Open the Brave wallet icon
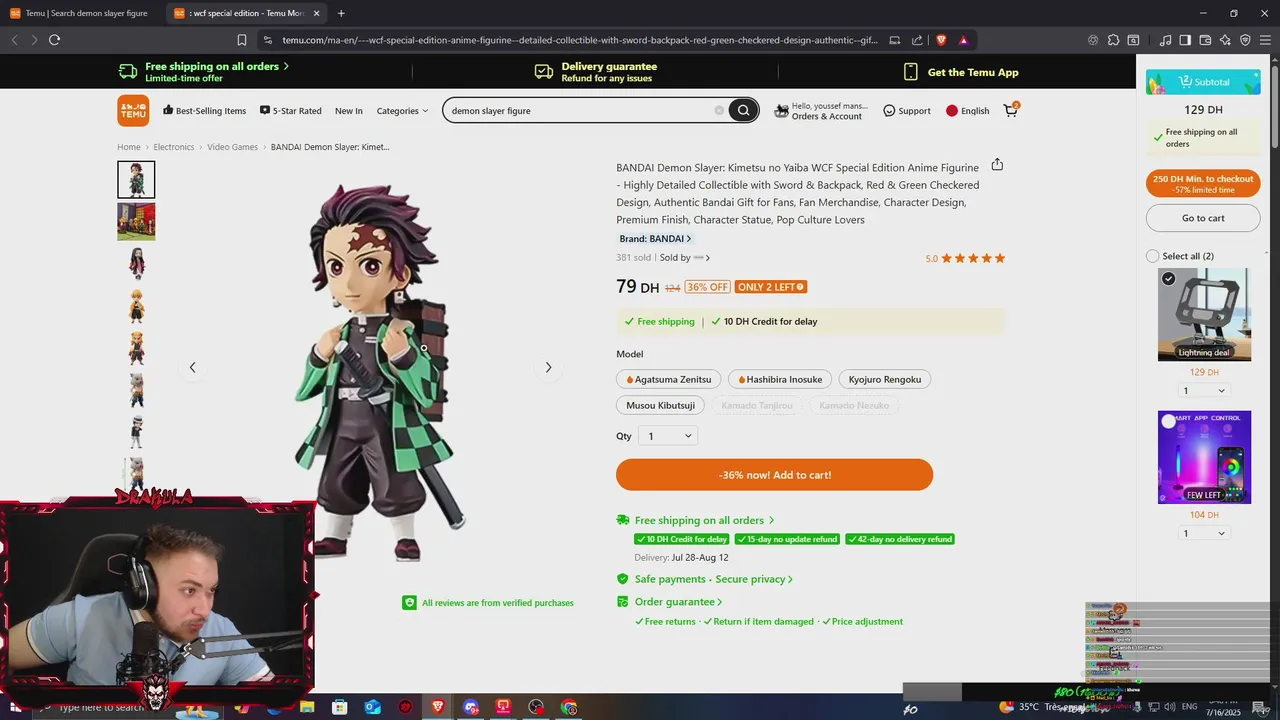 click(1205, 40)
